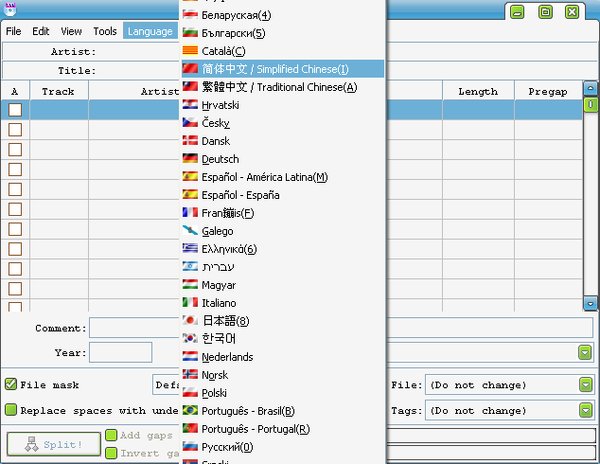The height and width of the screenshot is (464, 600).
Task: Click the Danish flag next to Dansk
Action: click(190, 140)
